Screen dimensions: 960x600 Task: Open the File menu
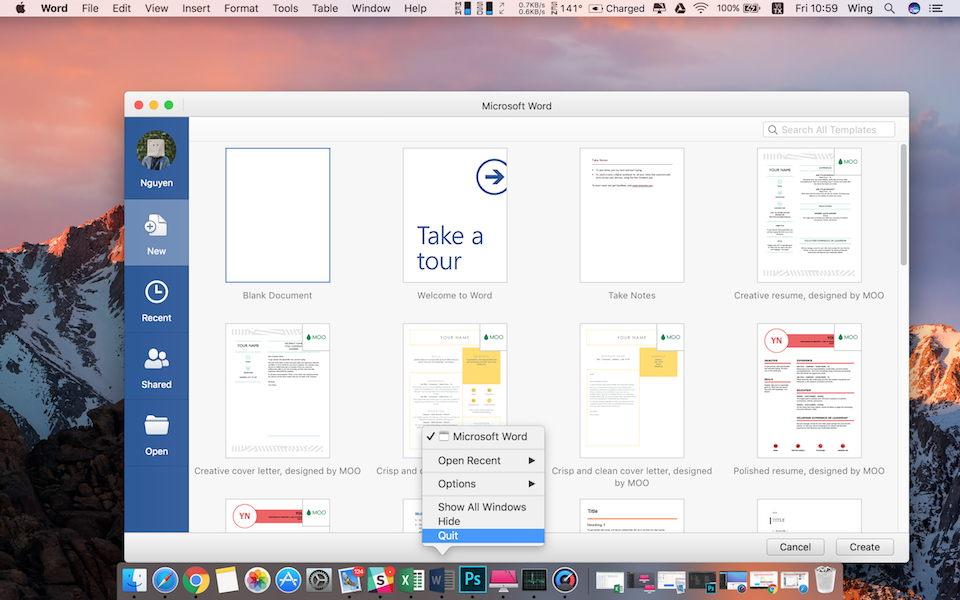click(x=90, y=9)
